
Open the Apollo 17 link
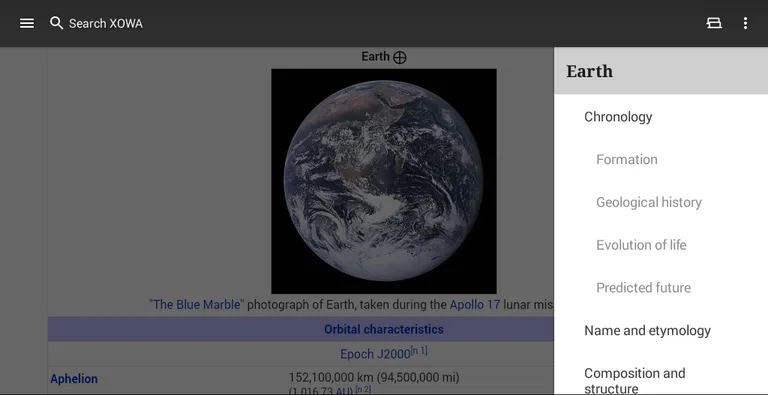click(475, 304)
